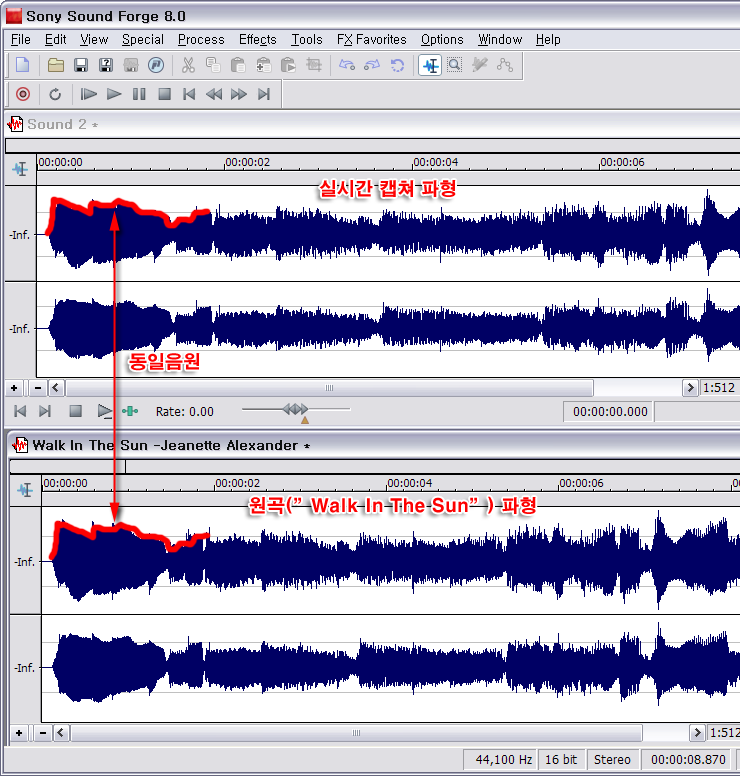Open the View menu
The width and height of the screenshot is (740, 776).
[x=94, y=40]
